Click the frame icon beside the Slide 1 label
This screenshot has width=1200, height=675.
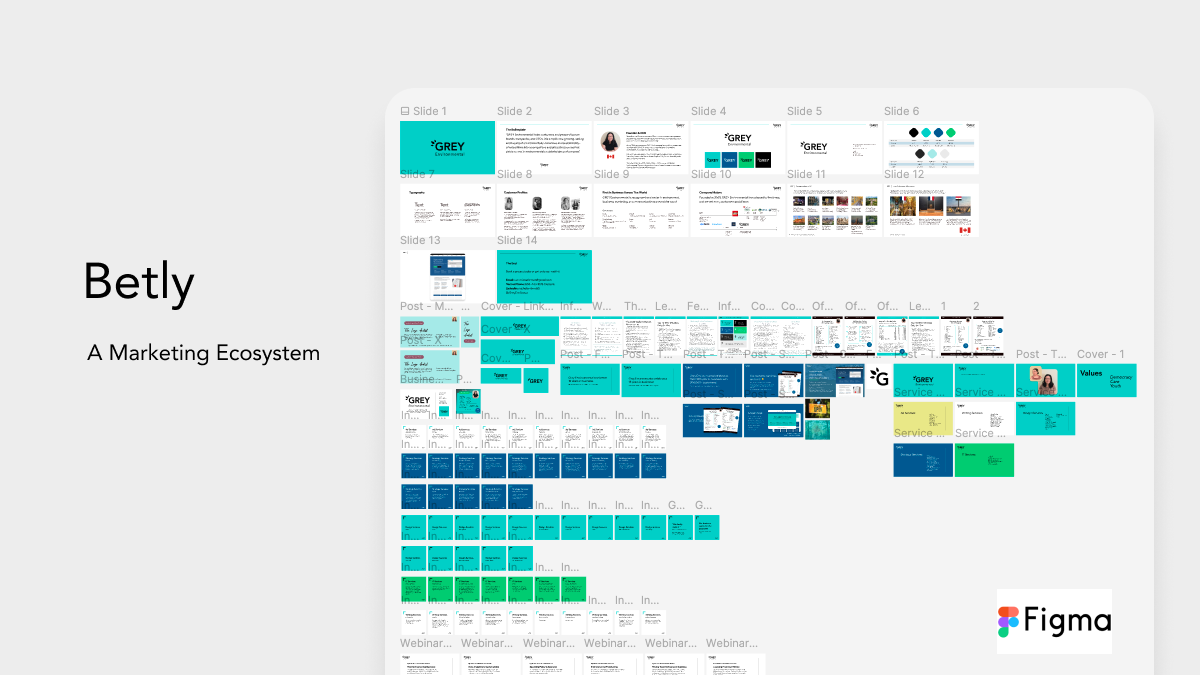(x=405, y=111)
